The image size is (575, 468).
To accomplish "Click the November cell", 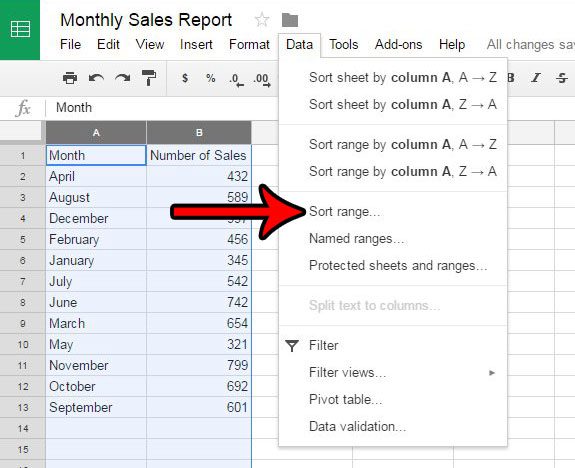I will (x=96, y=366).
